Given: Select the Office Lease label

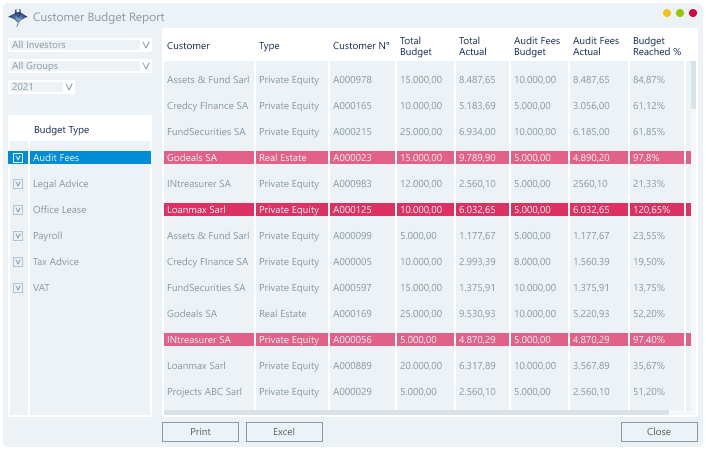Looking at the screenshot, I should click(x=59, y=210).
